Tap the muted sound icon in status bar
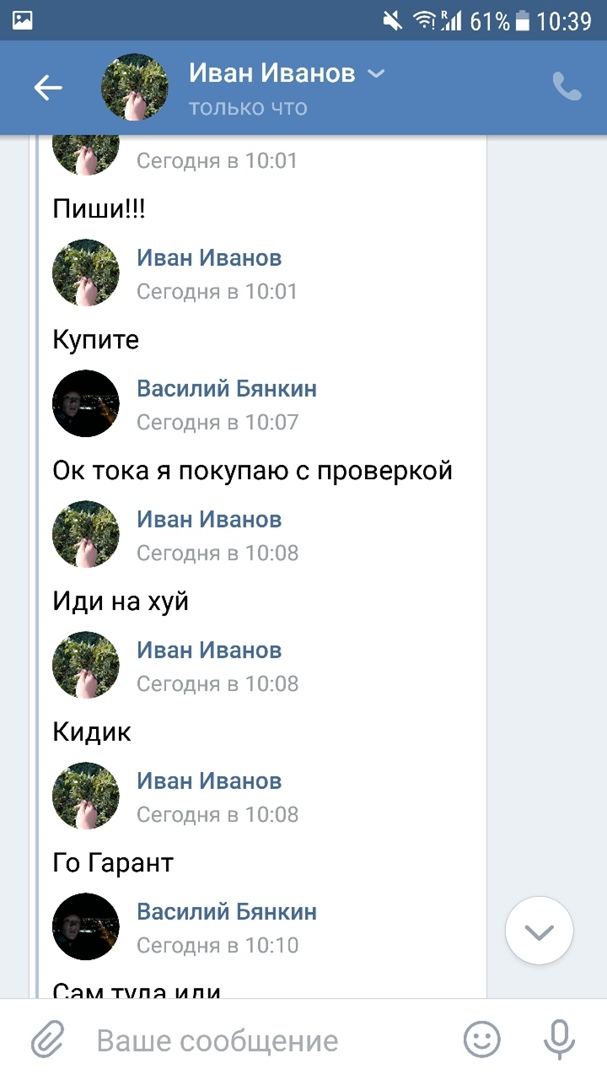Image resolution: width=607 pixels, height=1080 pixels. 394,20
